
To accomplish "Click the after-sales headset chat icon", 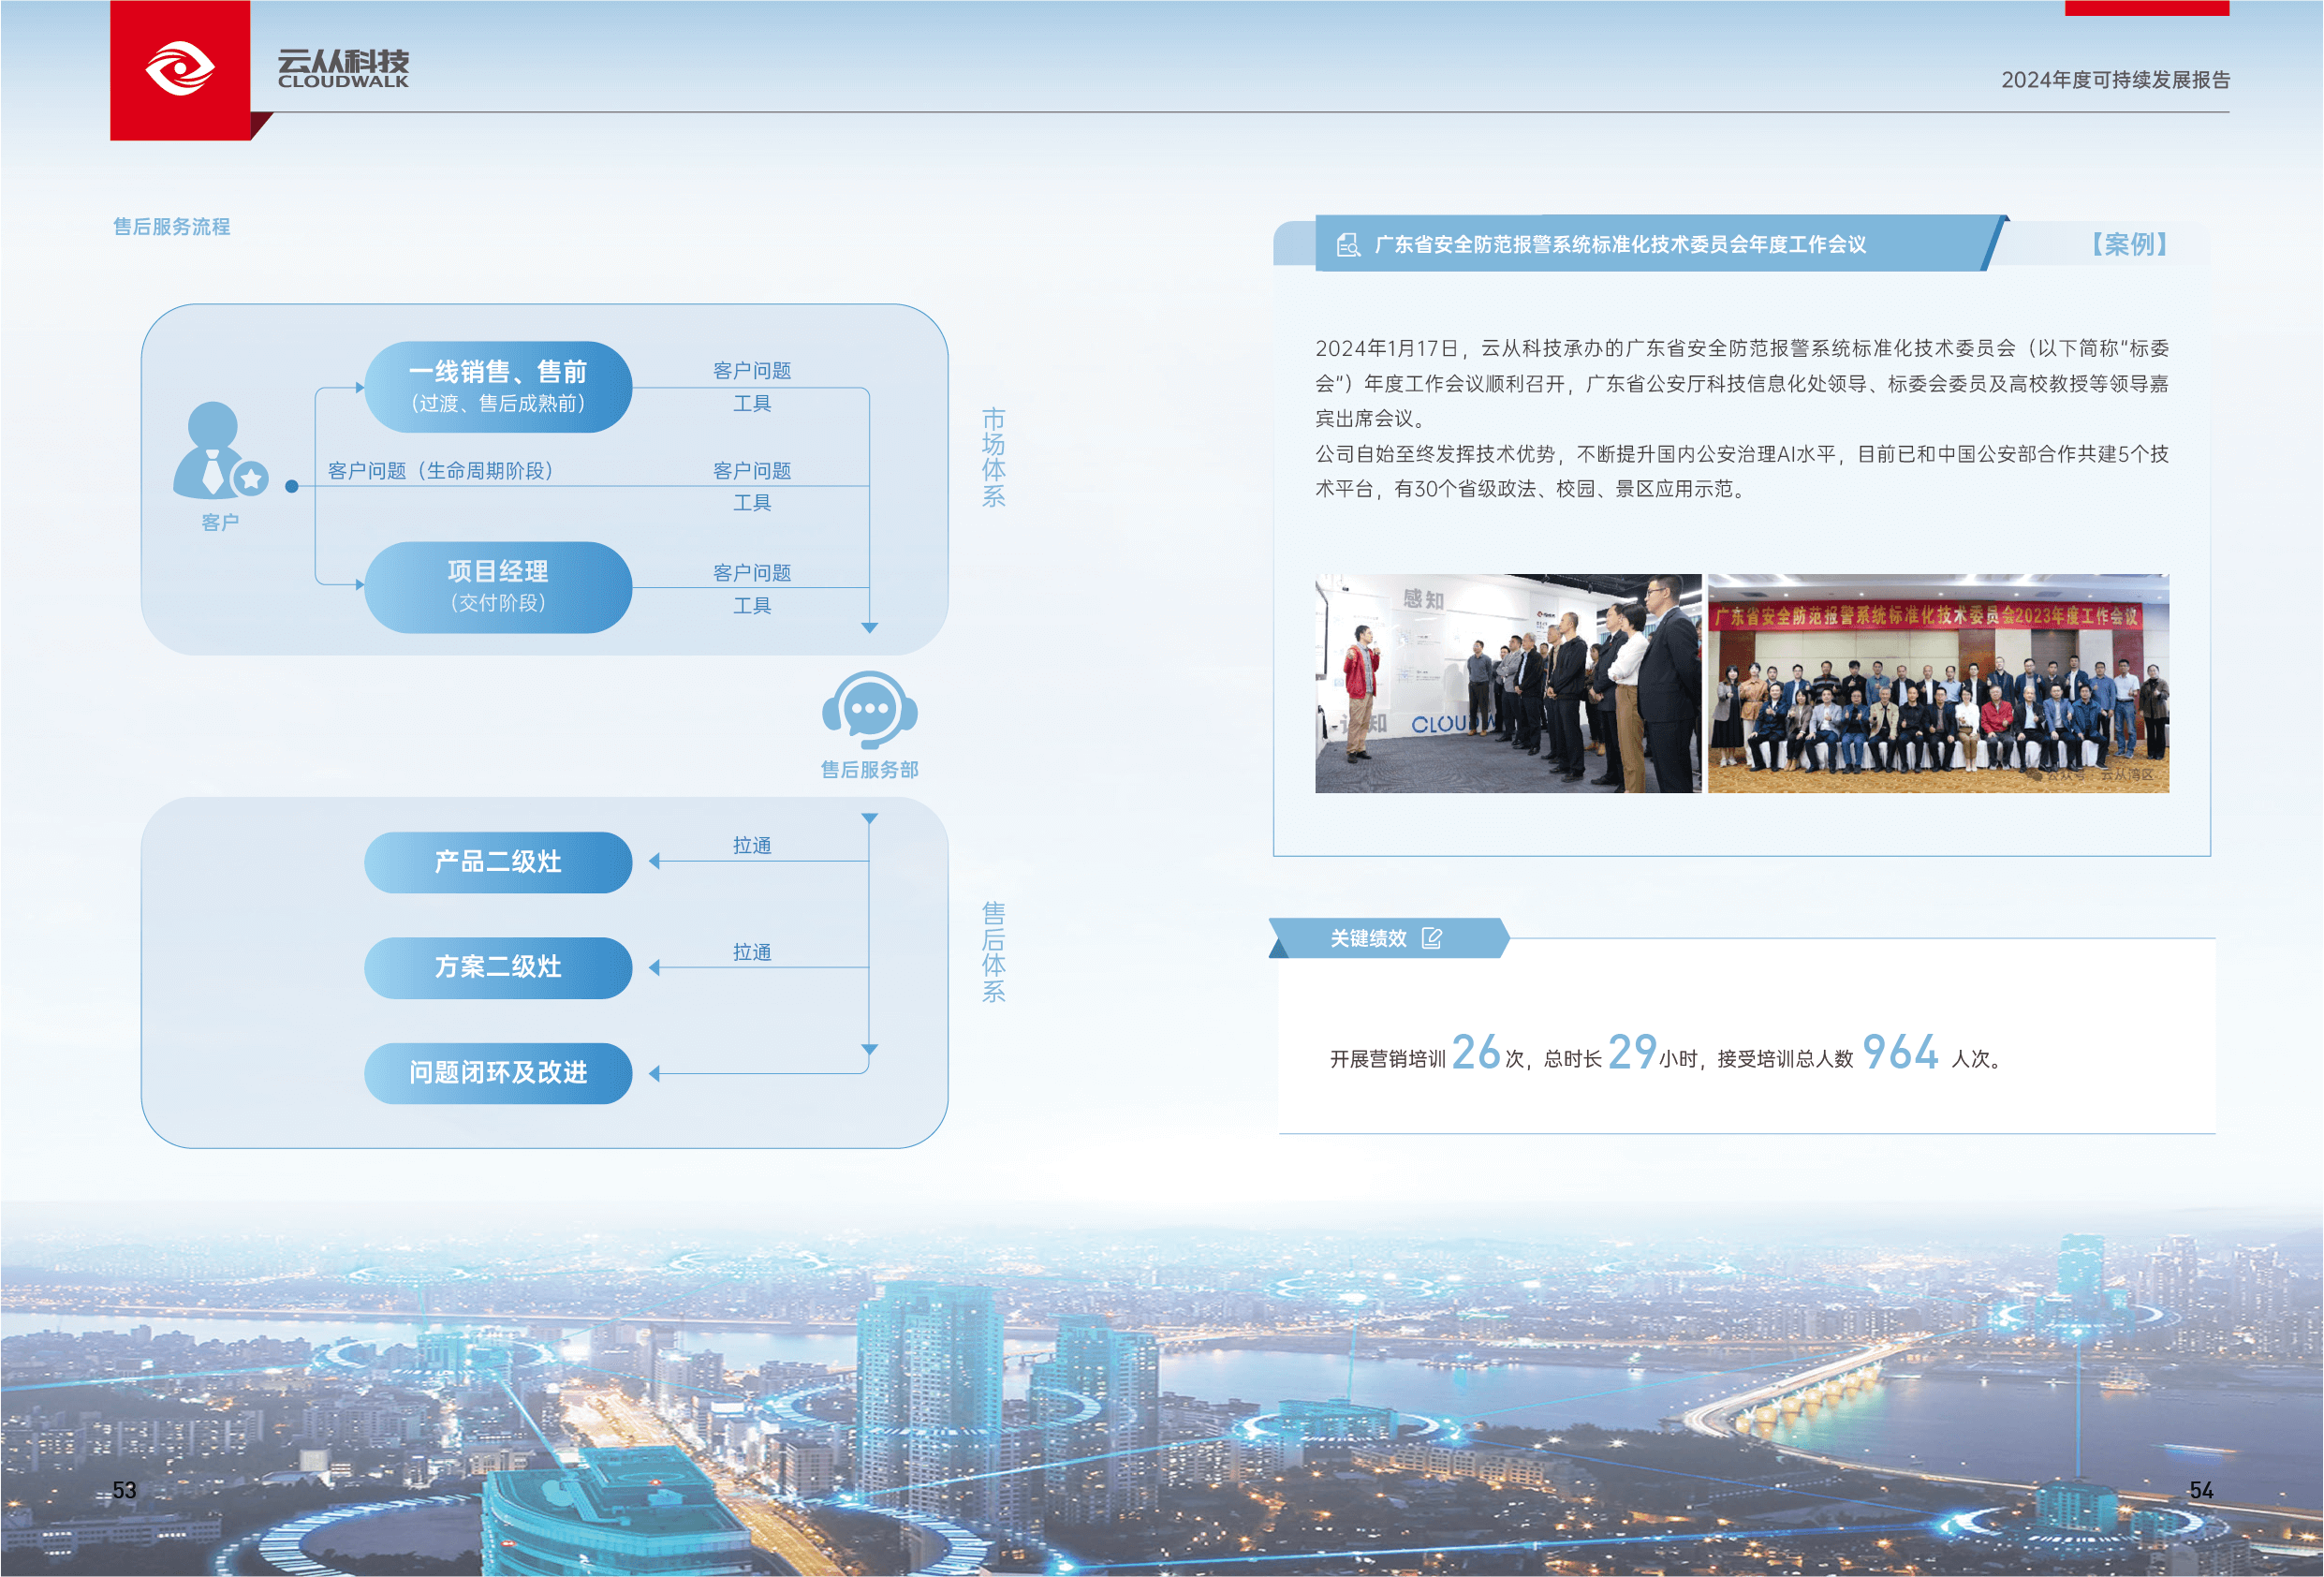I will pos(869,710).
